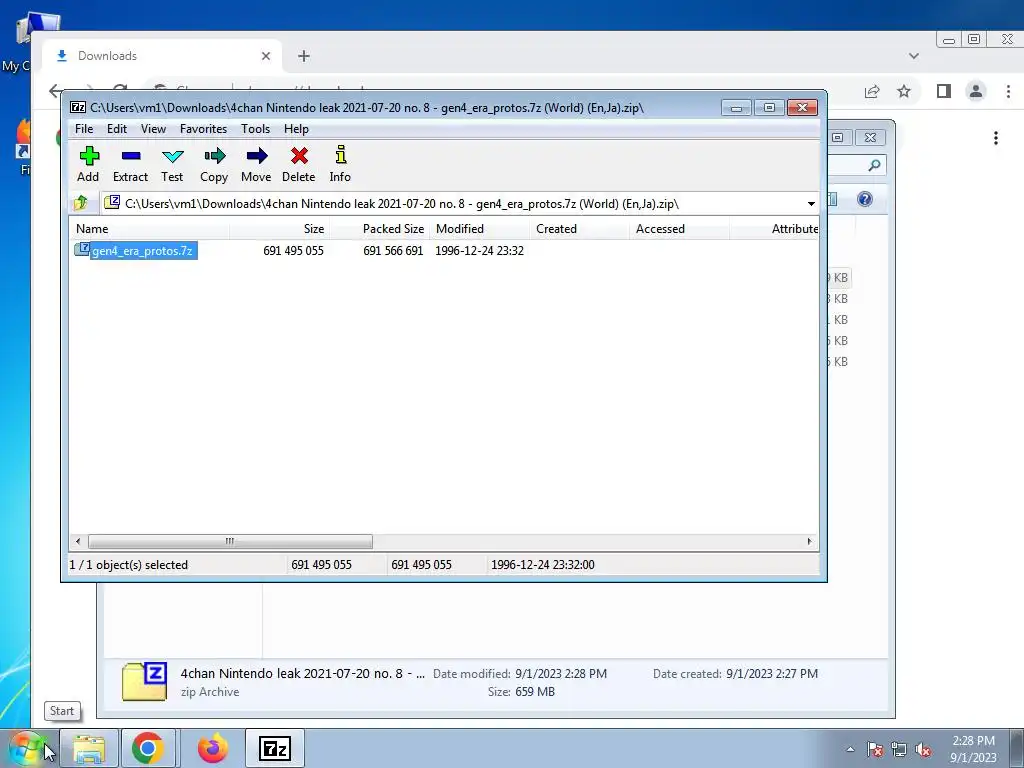
Task: Open Chrome from the taskbar
Action: tap(148, 749)
